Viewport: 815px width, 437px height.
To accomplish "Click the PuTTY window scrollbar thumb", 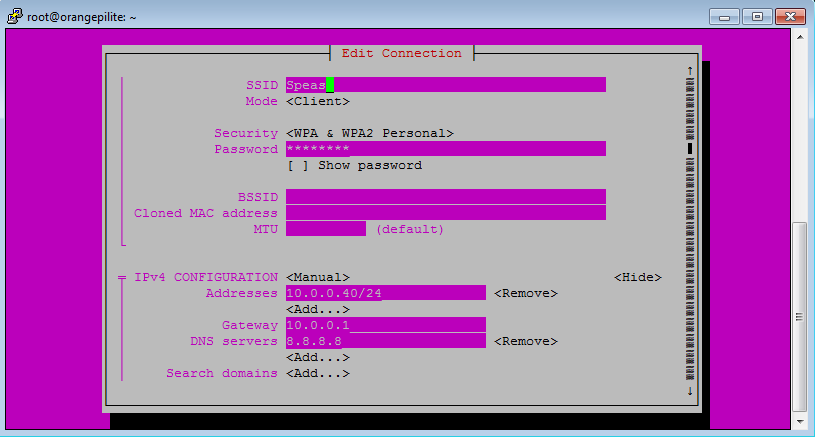I will click(x=800, y=317).
